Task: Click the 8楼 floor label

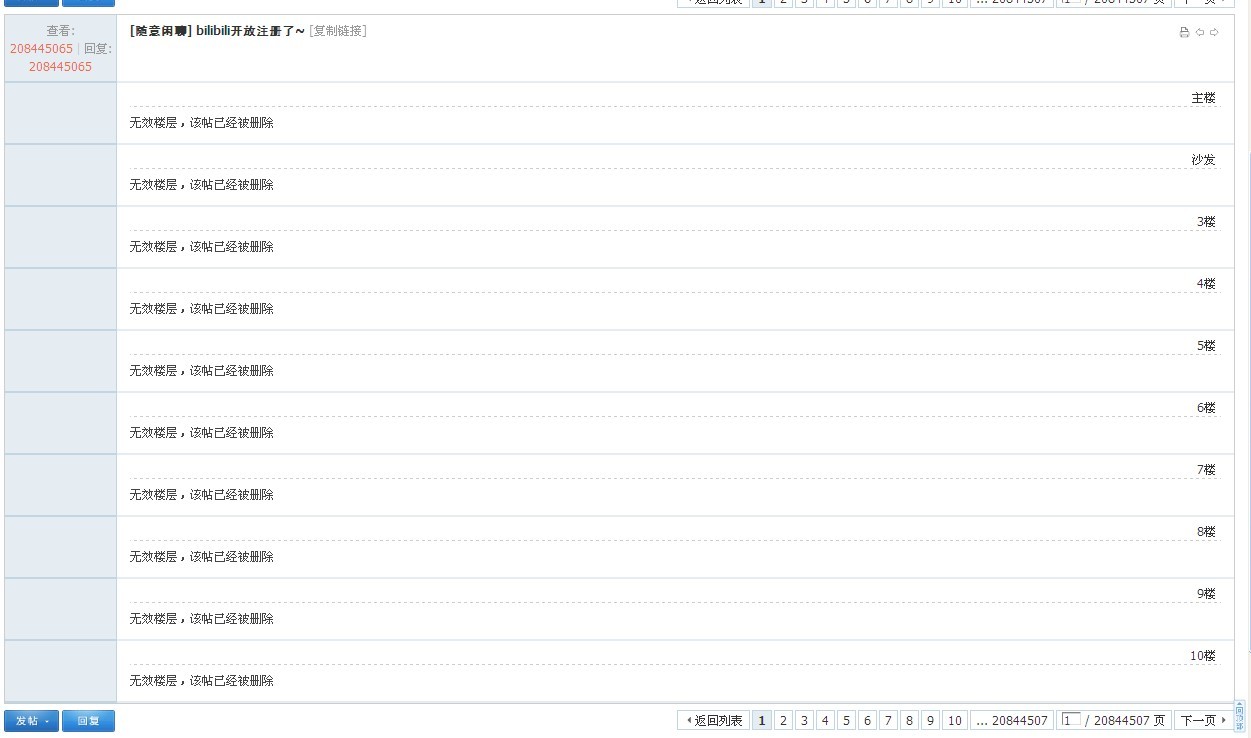Action: (1206, 532)
